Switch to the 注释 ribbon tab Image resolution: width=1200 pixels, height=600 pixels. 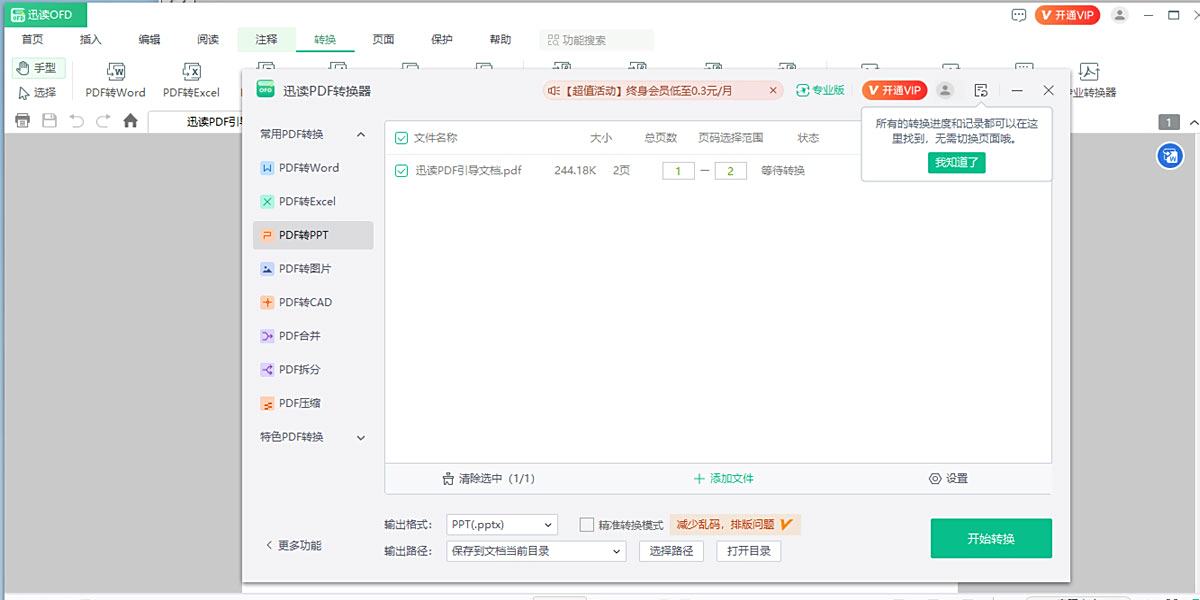pyautogui.click(x=266, y=40)
